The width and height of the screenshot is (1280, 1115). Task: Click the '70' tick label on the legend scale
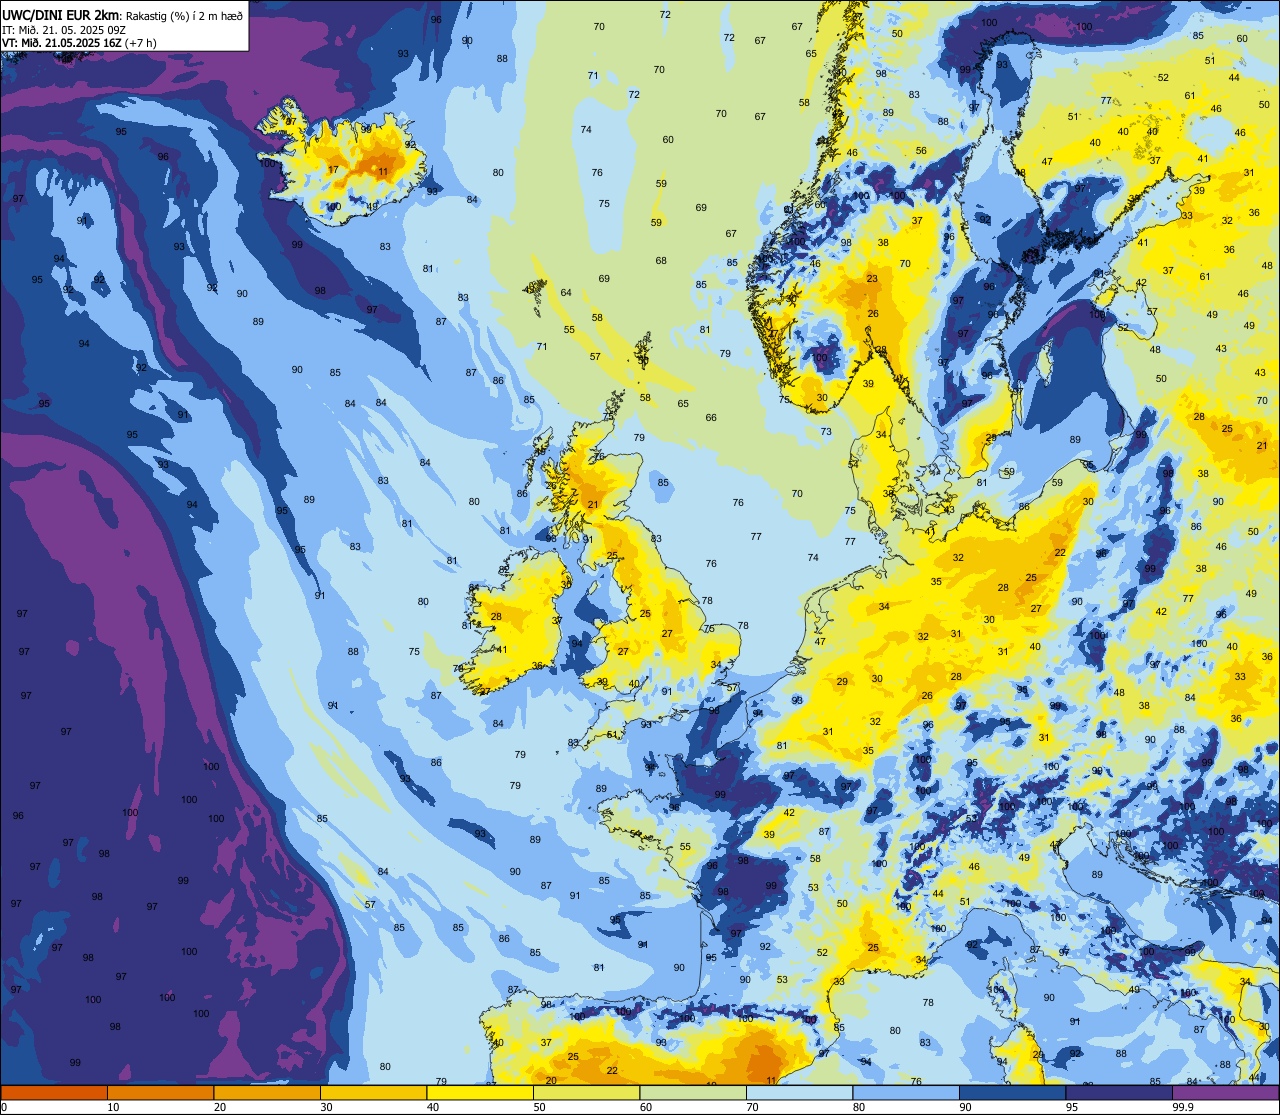tap(752, 1107)
